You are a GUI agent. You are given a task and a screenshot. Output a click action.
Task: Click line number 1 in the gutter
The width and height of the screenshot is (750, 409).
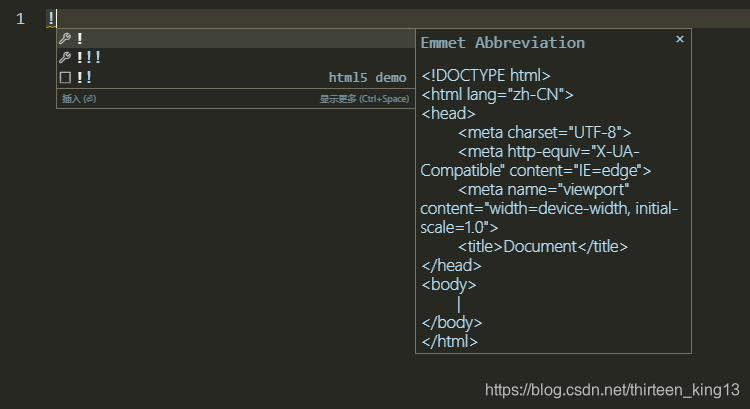tap(20, 19)
